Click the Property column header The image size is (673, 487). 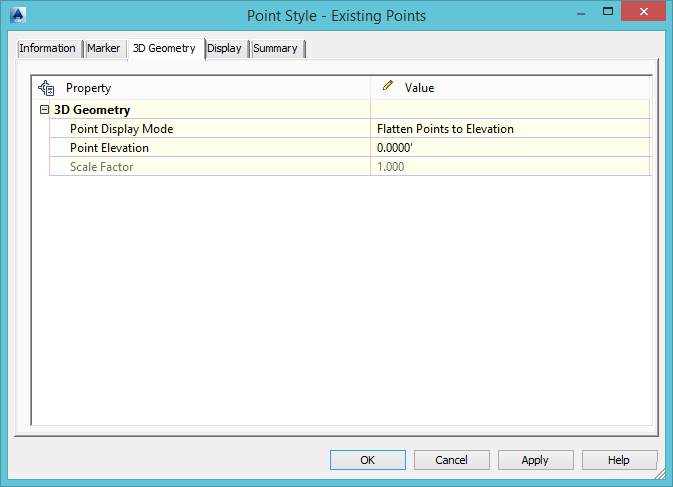201,88
